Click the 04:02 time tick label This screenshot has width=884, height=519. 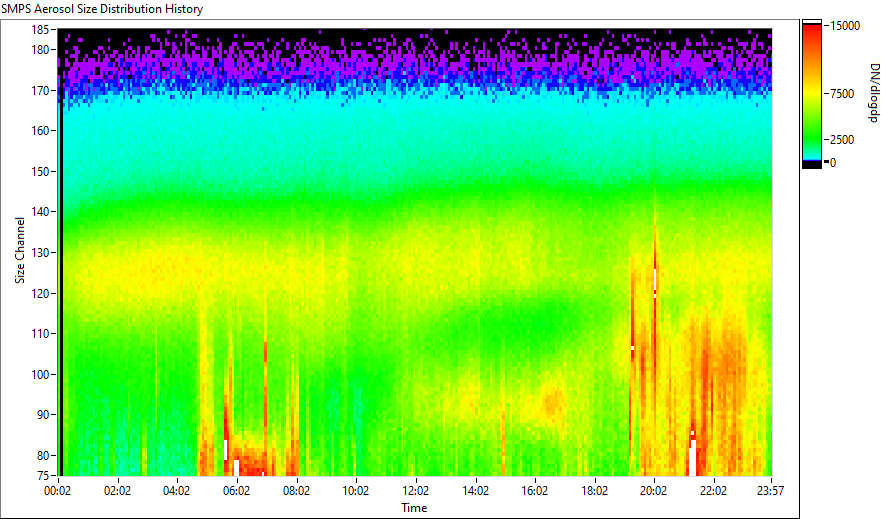click(x=177, y=491)
